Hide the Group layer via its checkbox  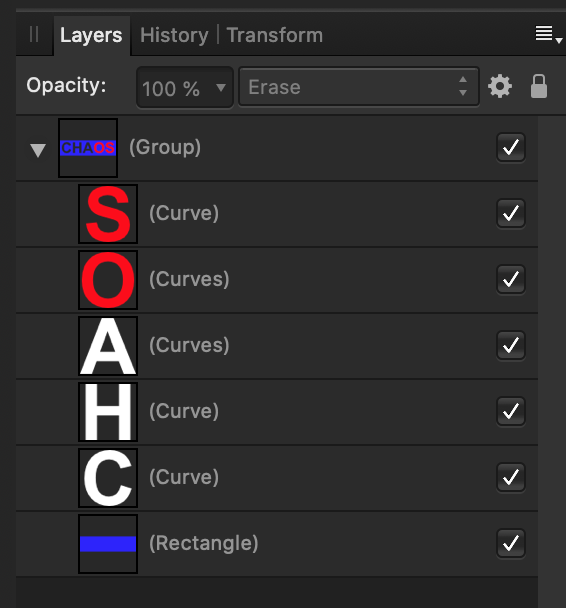pos(511,147)
